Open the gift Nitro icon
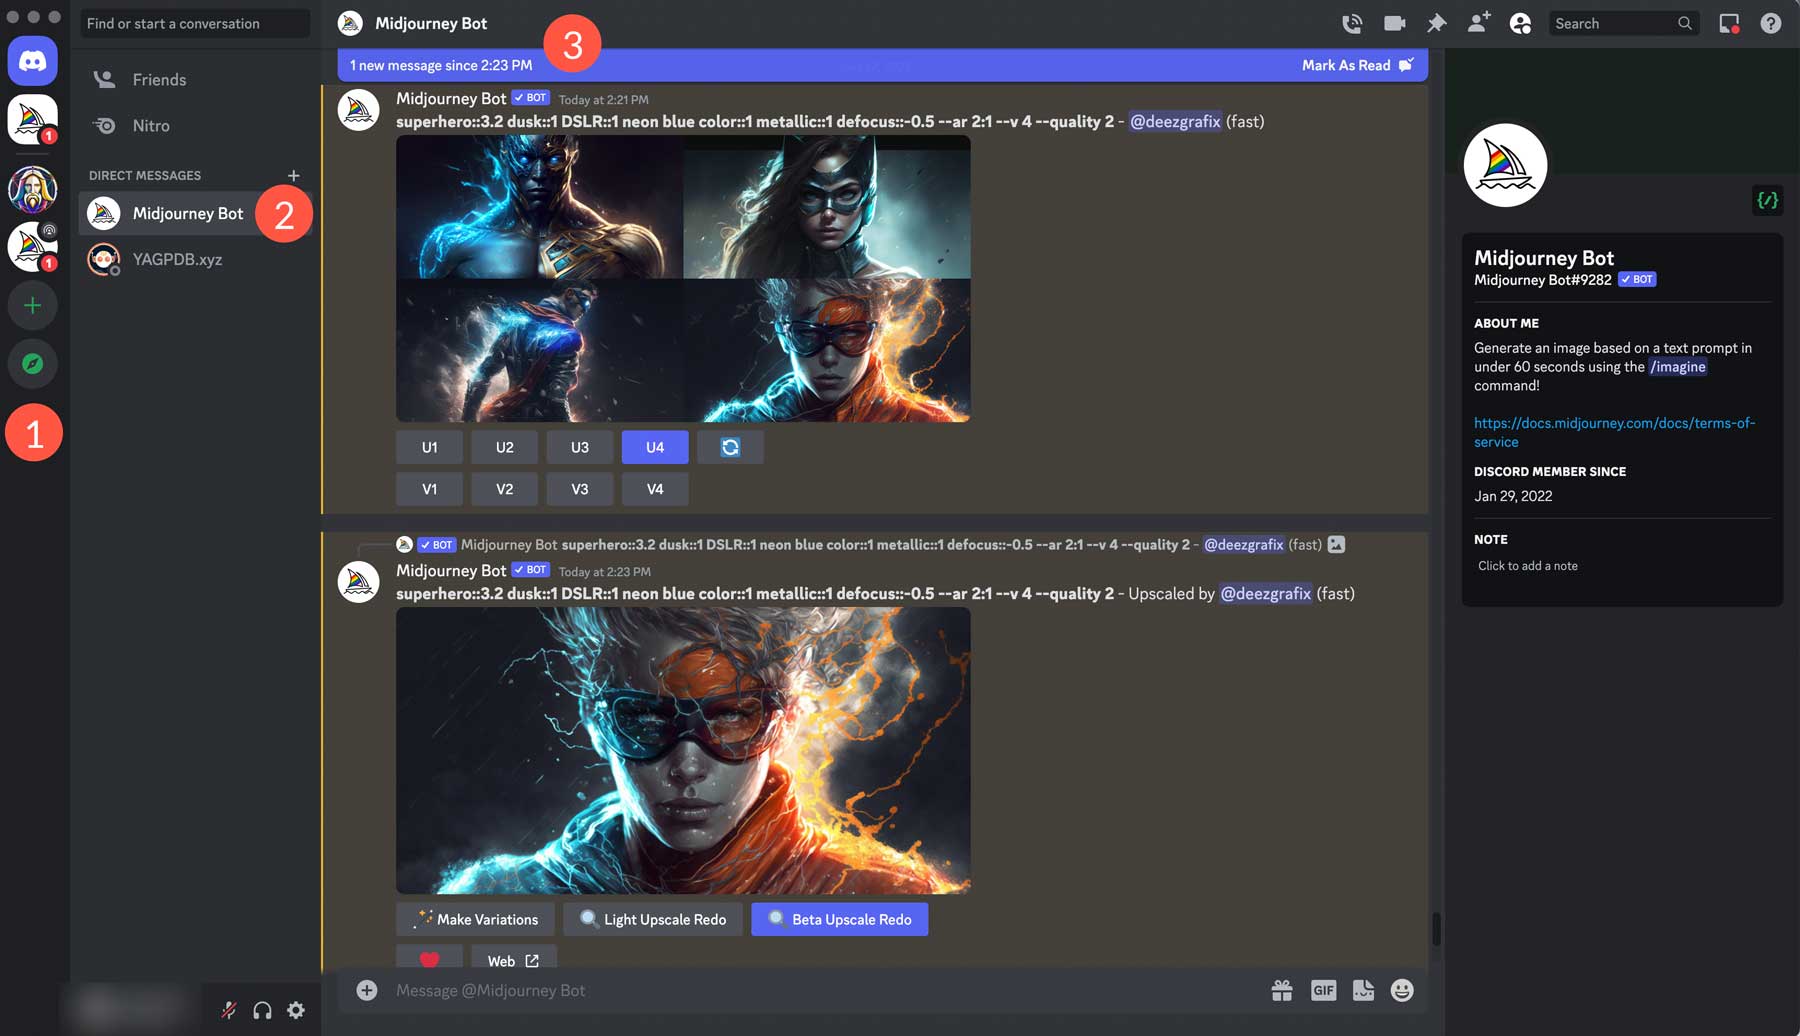Viewport: 1800px width, 1036px height. point(1281,990)
